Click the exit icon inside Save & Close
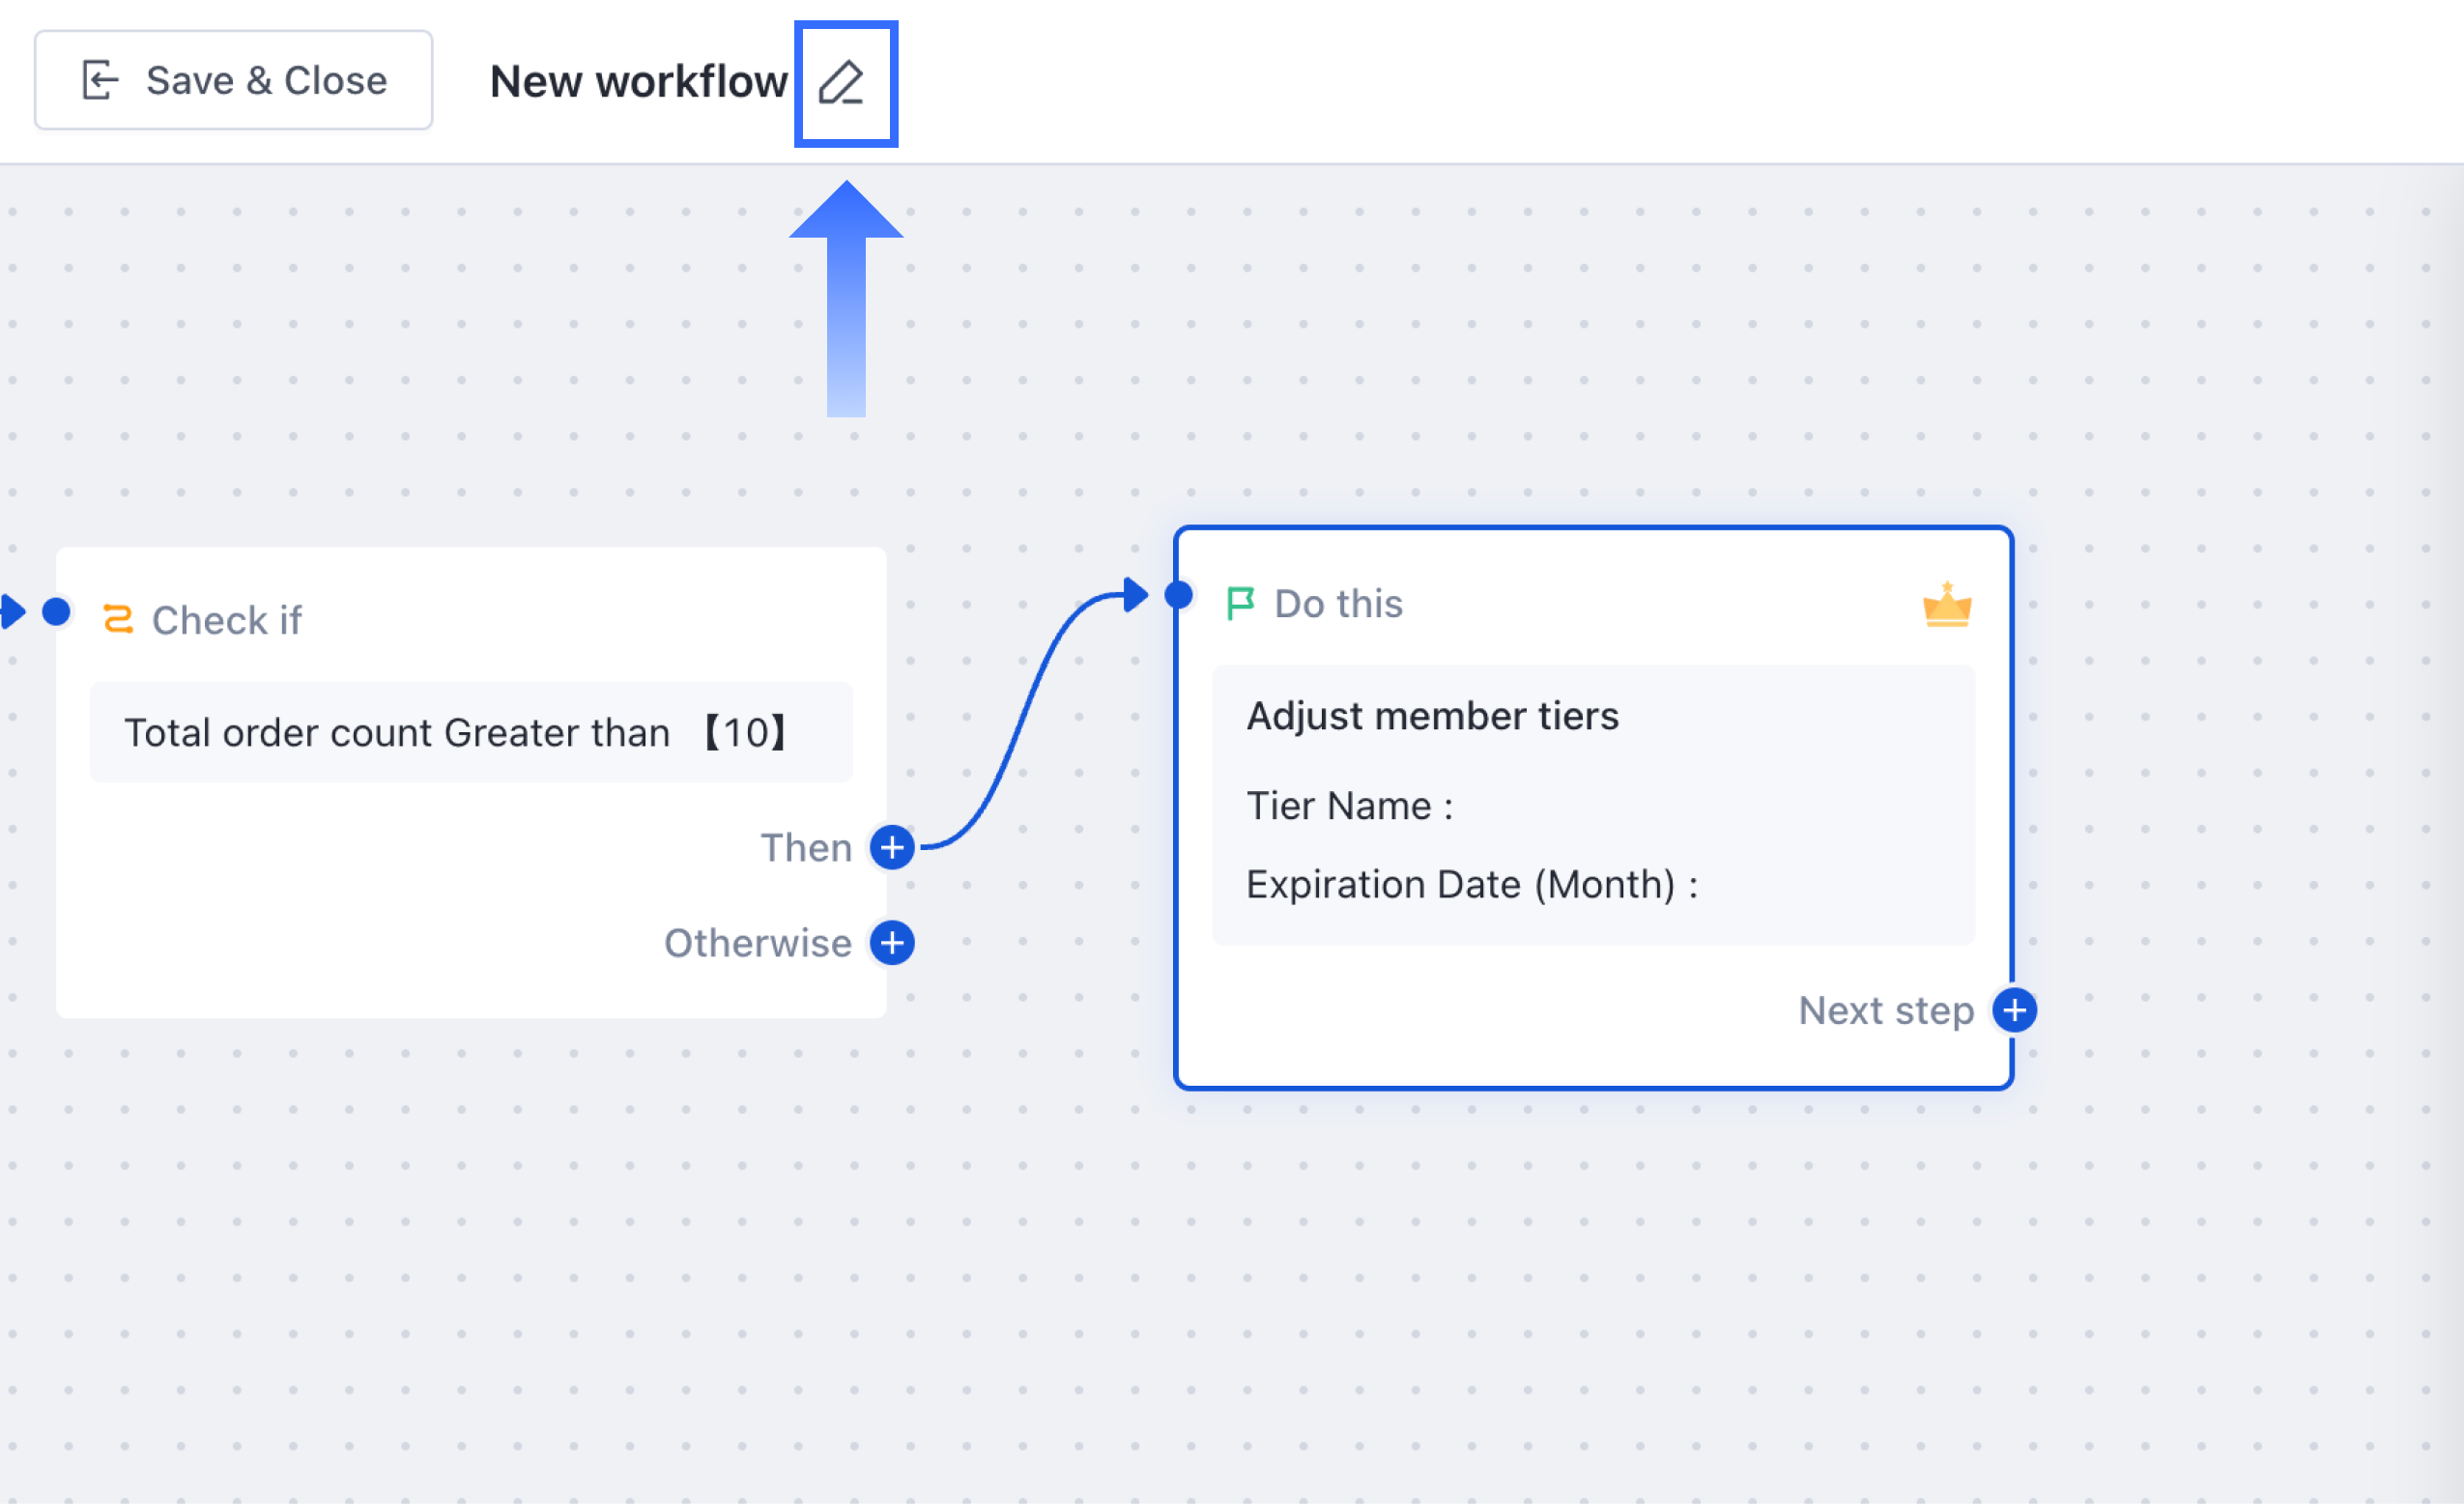The width and height of the screenshot is (2464, 1504). coord(100,80)
